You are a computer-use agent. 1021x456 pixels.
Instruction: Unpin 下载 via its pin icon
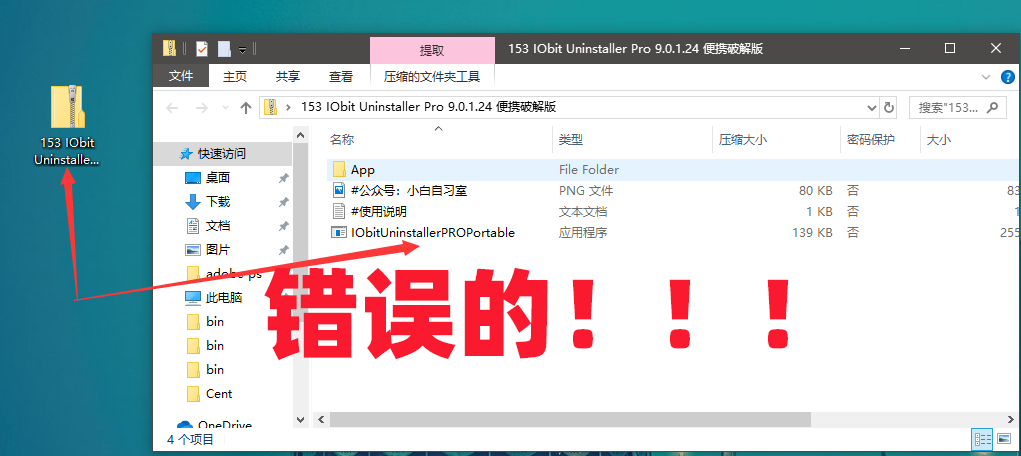tap(283, 203)
